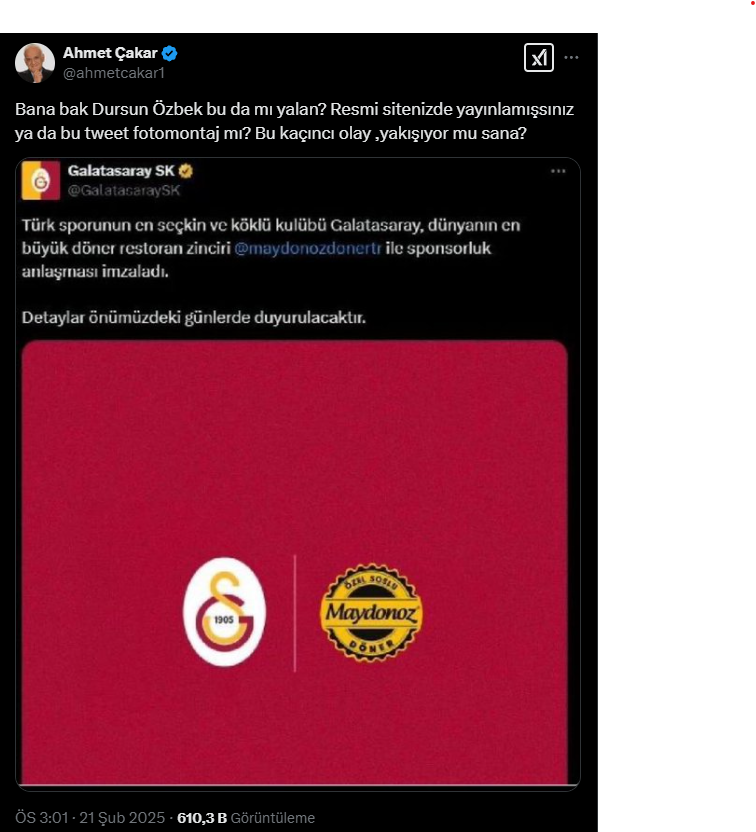Click the gold verified badge beside Galatasaray SK
756x832 pixels.
click(x=186, y=172)
